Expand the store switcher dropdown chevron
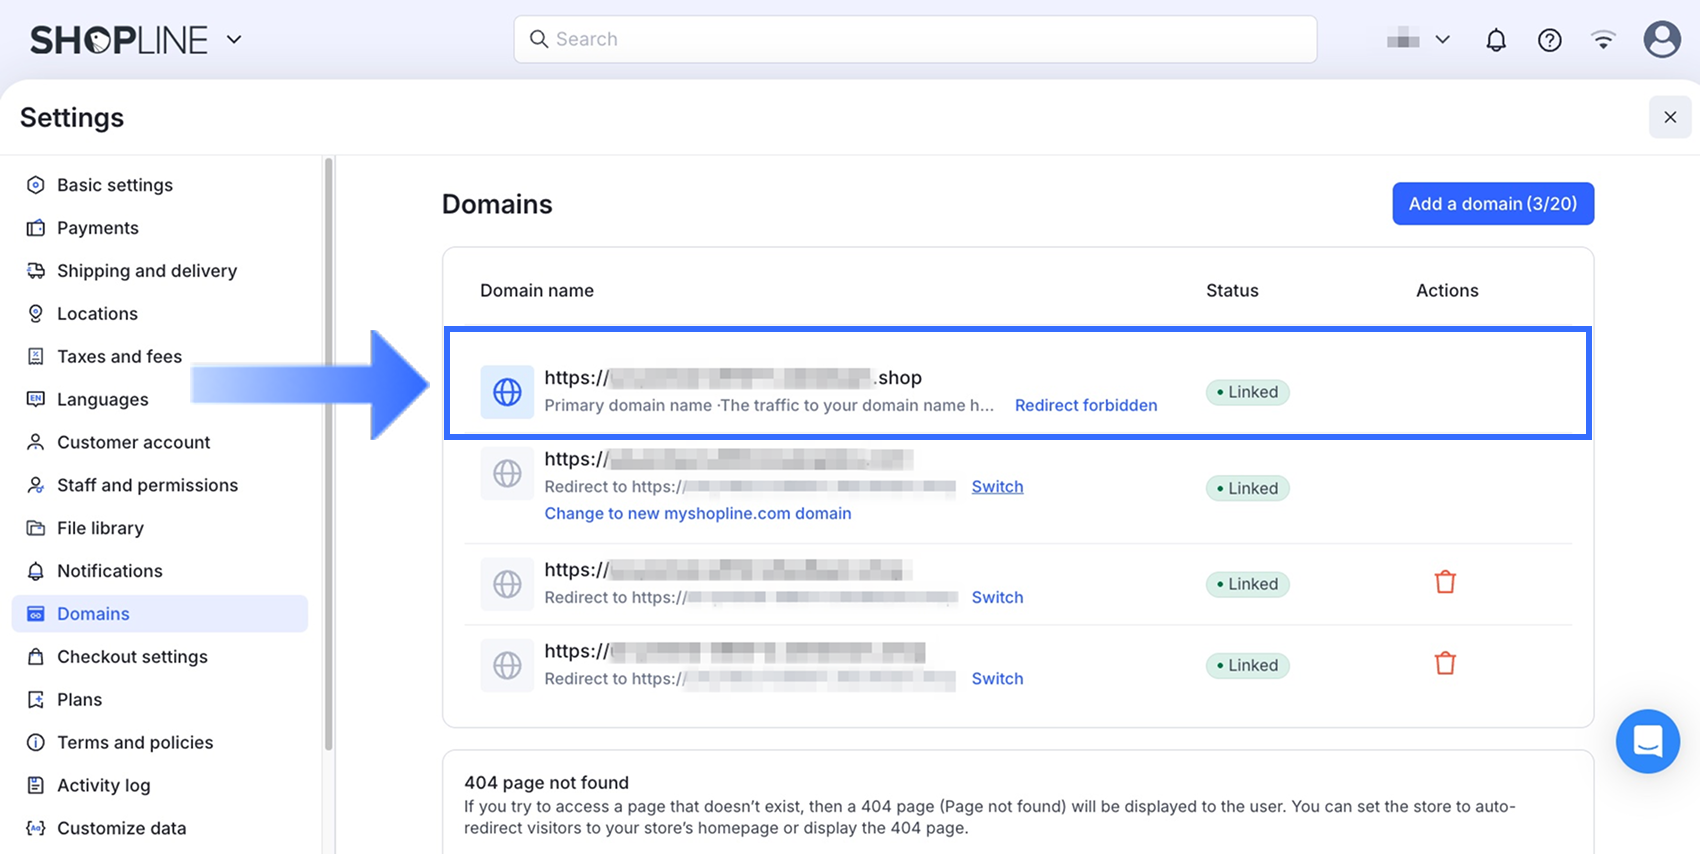The width and height of the screenshot is (1700, 854). 1442,40
